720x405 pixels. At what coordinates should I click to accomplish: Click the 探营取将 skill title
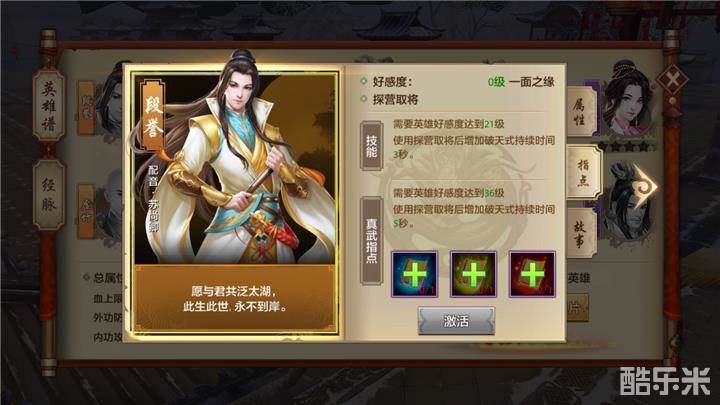[395, 100]
